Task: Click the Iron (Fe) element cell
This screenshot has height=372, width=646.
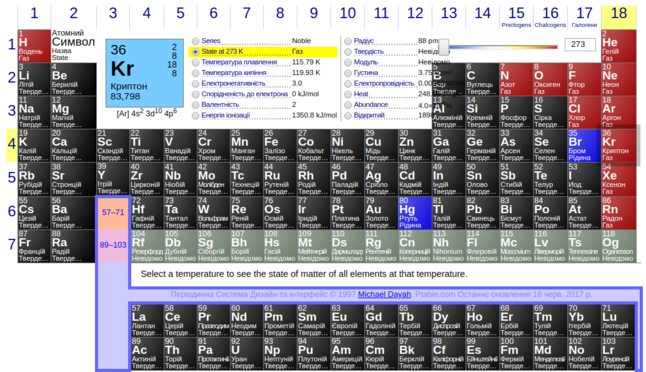Action: click(280, 145)
